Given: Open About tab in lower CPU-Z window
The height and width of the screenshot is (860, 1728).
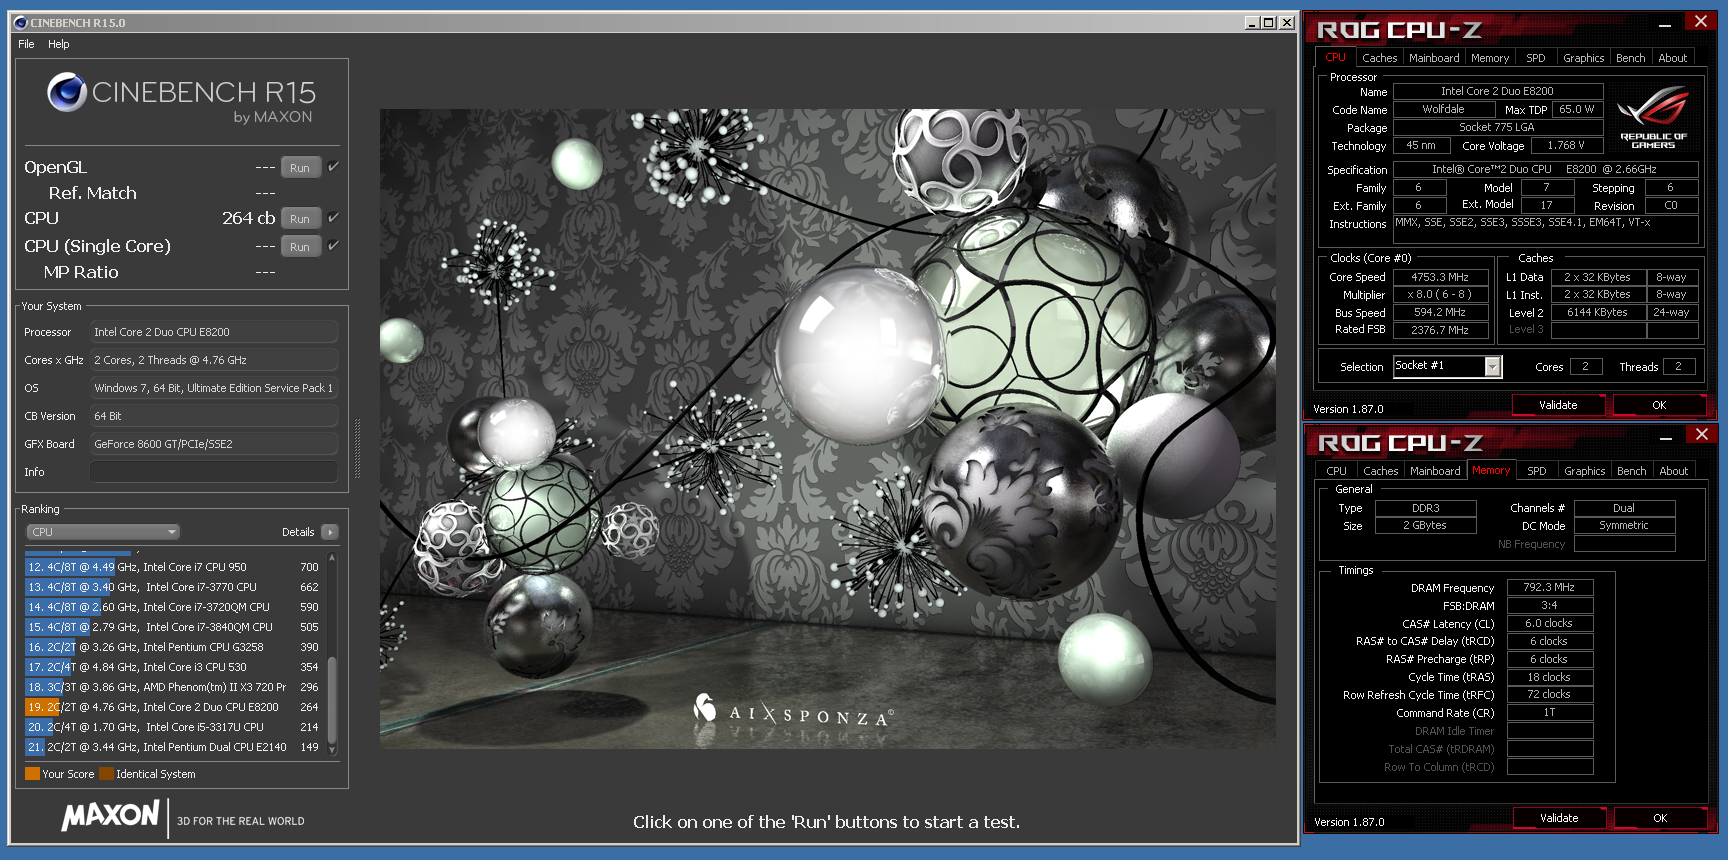Looking at the screenshot, I should pos(1673,471).
